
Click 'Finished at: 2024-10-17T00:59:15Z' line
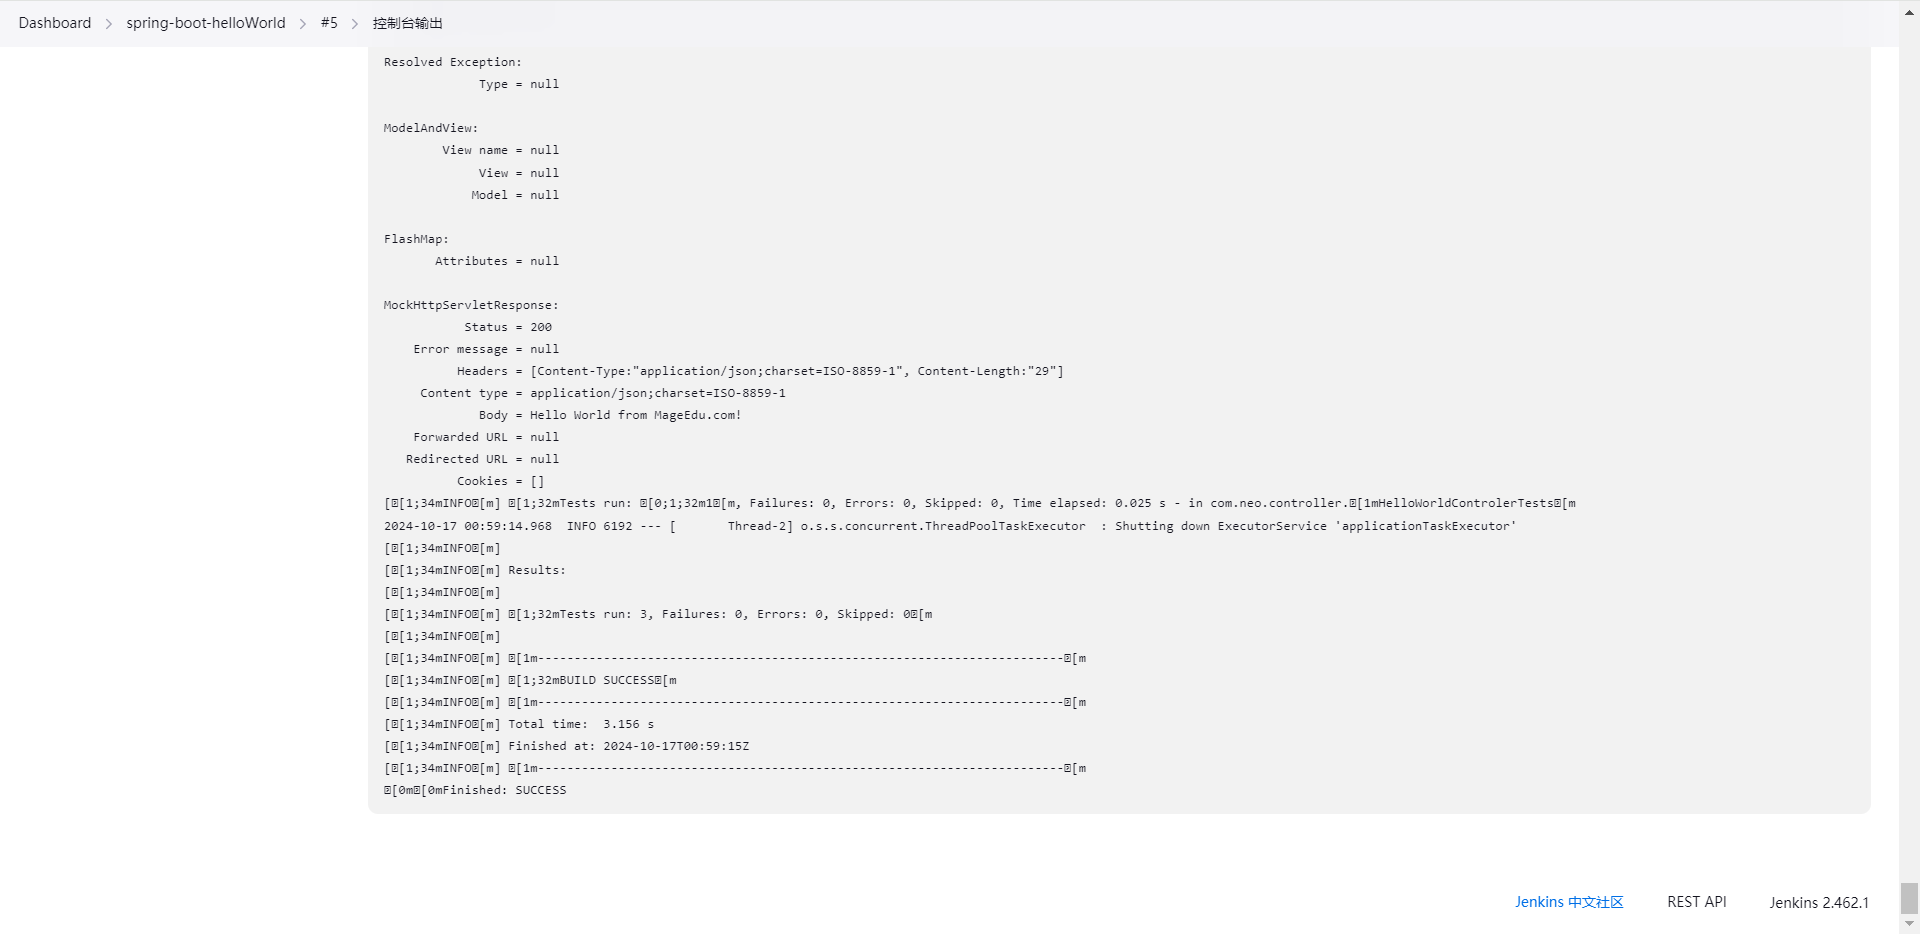pos(567,746)
